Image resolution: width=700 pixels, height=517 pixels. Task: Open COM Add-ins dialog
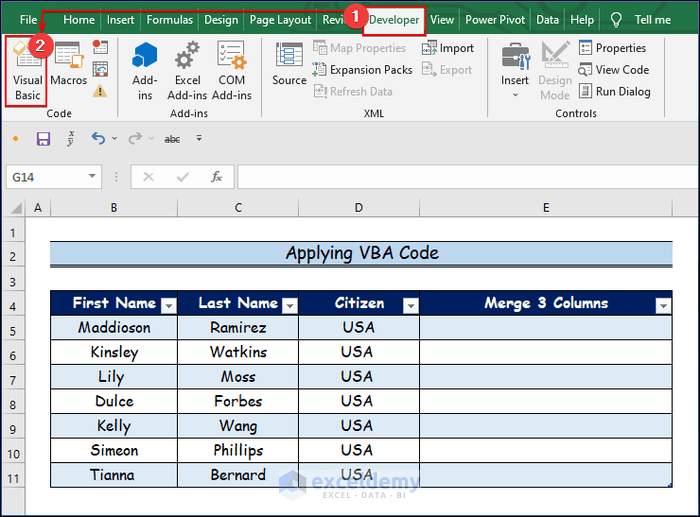click(232, 71)
